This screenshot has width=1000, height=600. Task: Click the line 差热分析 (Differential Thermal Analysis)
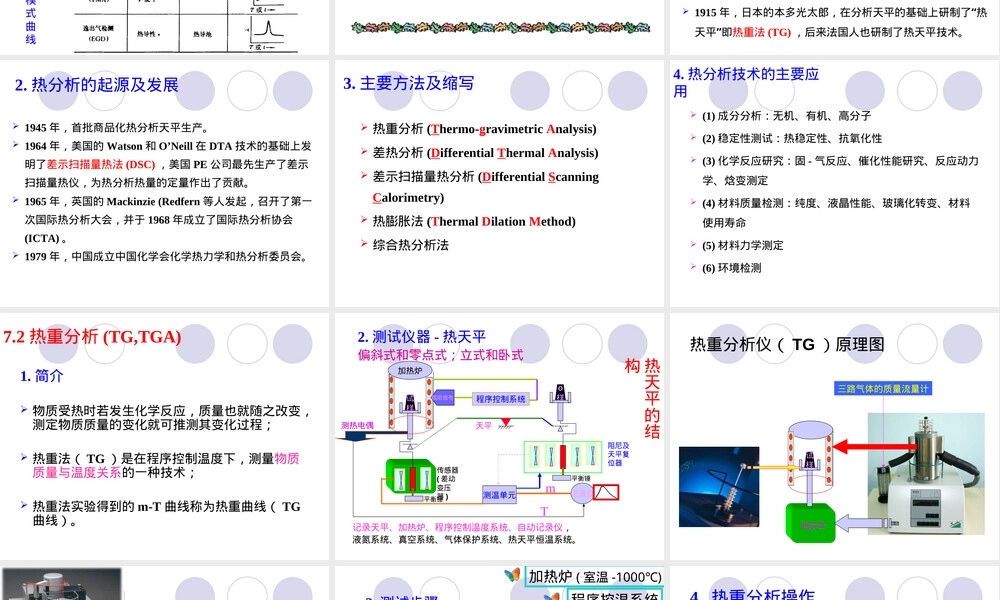click(x=485, y=153)
